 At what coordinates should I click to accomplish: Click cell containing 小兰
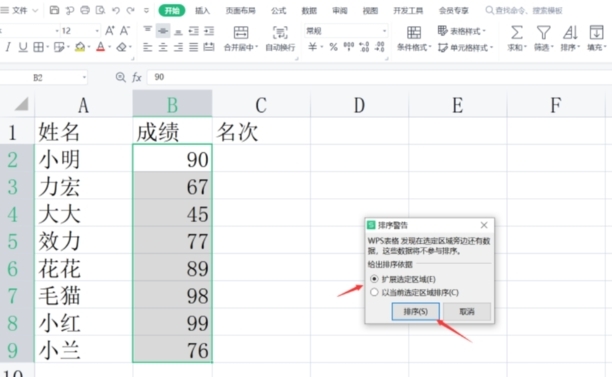click(x=84, y=350)
